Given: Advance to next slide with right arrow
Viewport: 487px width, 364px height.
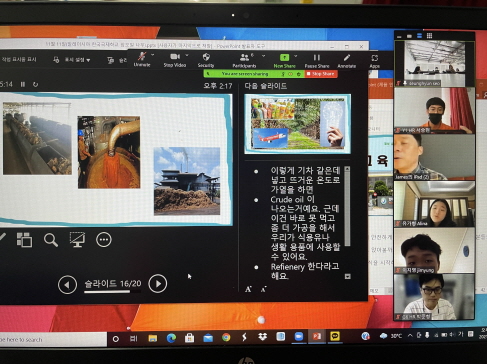Looking at the screenshot, I should coord(158,284).
